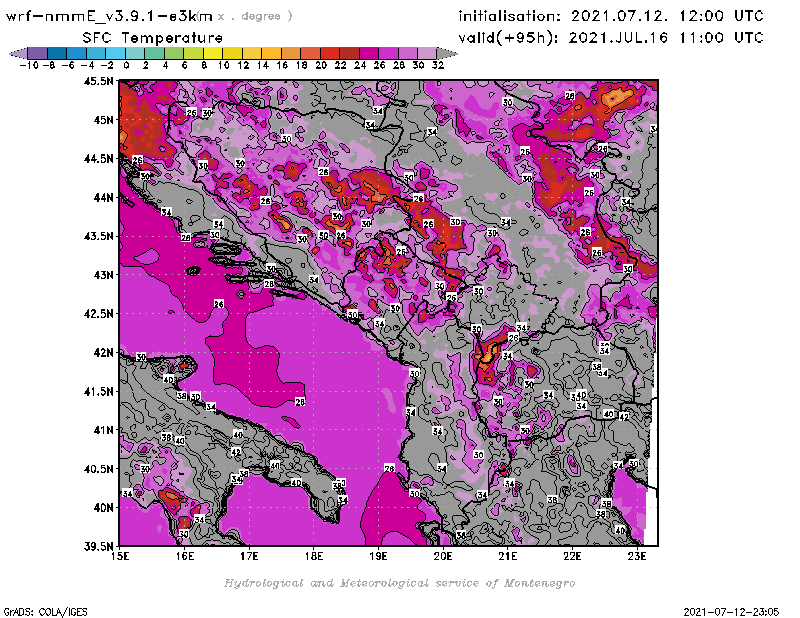800x618 pixels.
Task: Click the 39.5N latitude axis label
Action: tap(98, 547)
